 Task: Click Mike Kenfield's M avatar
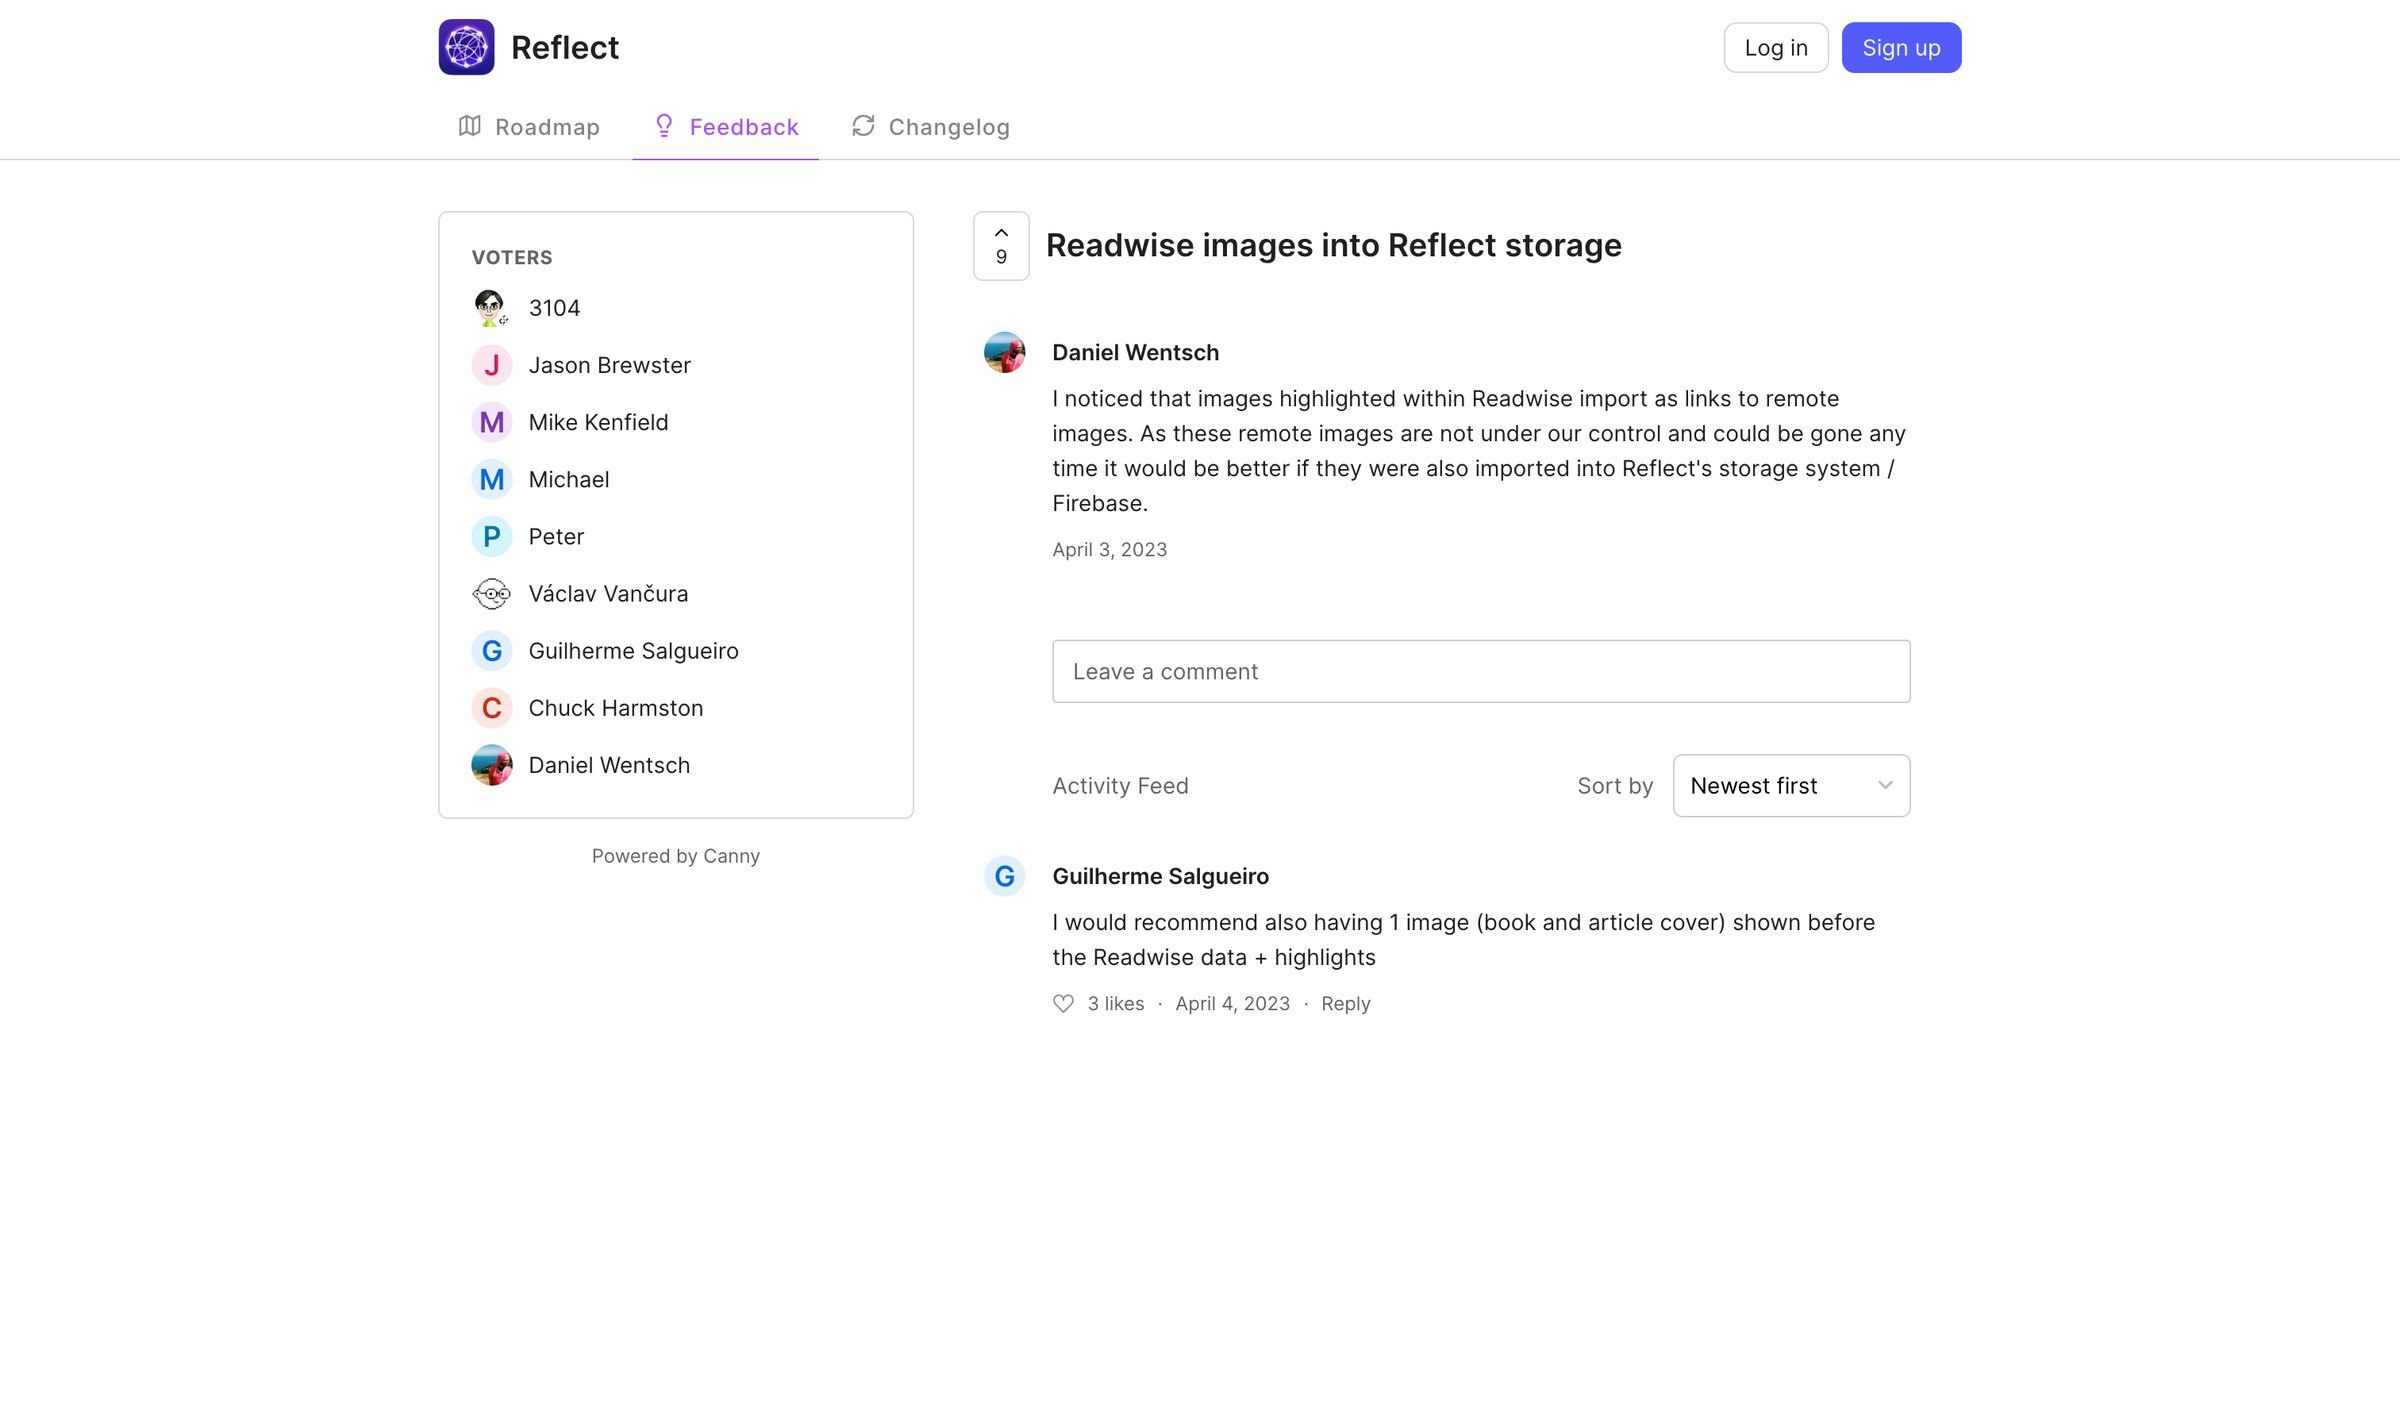[491, 422]
